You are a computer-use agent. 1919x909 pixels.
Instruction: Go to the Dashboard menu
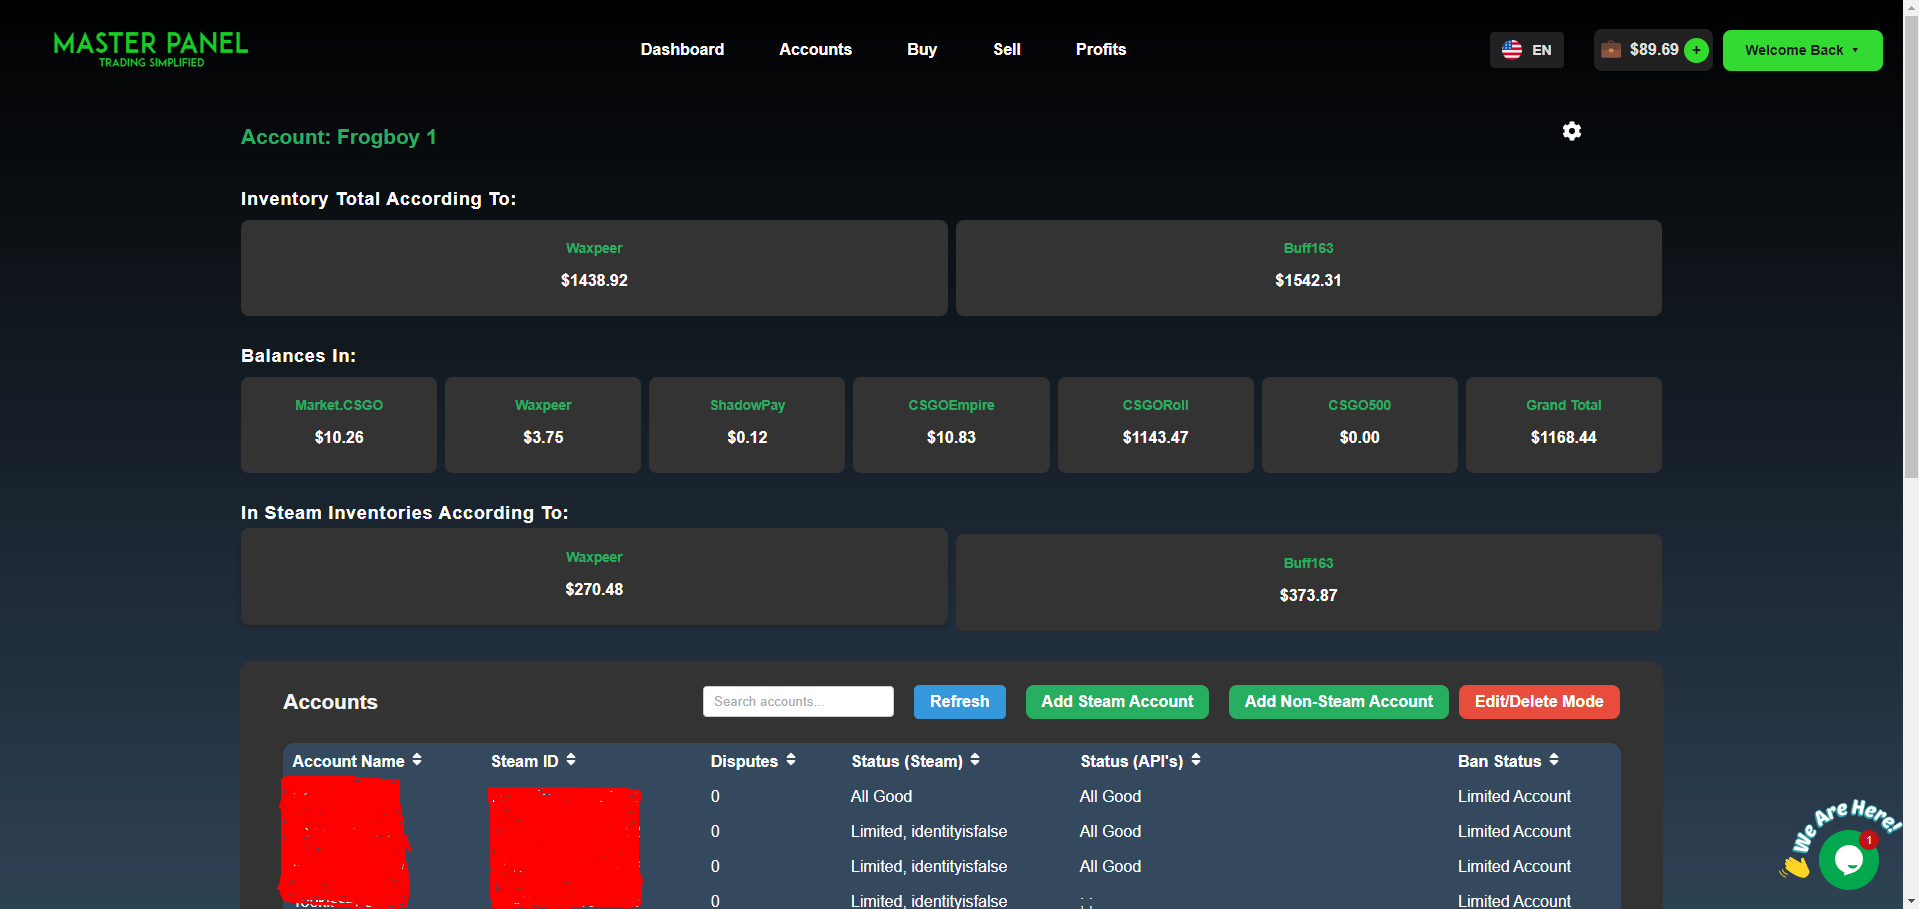(682, 49)
